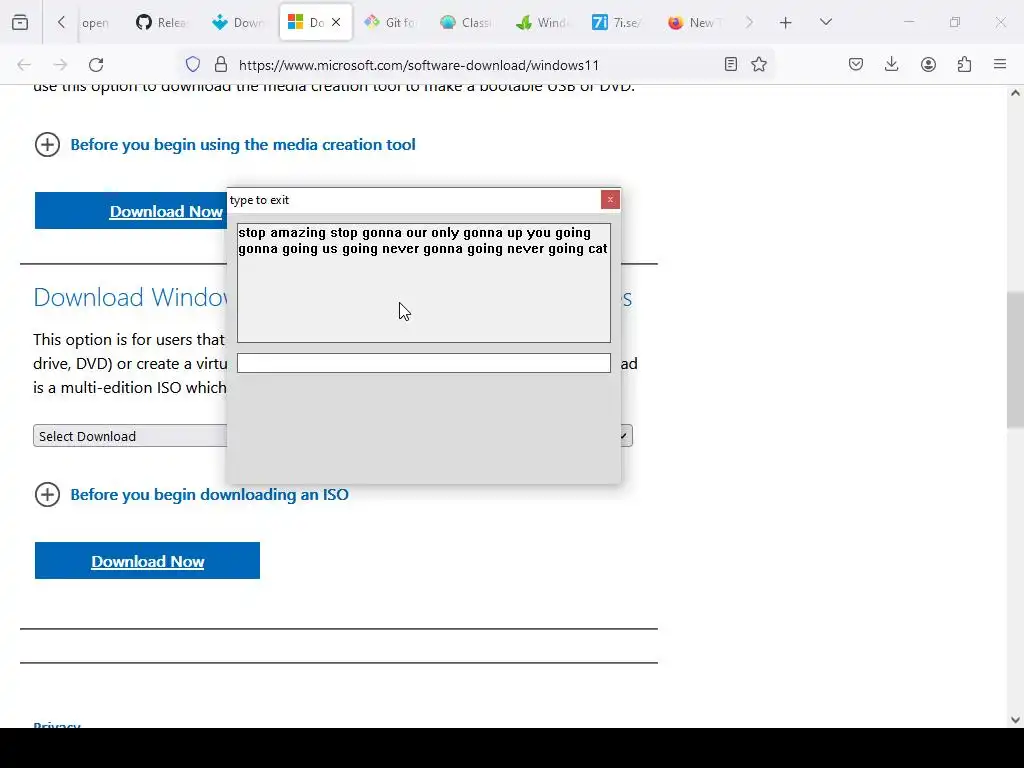Switch to the Firefox New Tab

click(694, 22)
